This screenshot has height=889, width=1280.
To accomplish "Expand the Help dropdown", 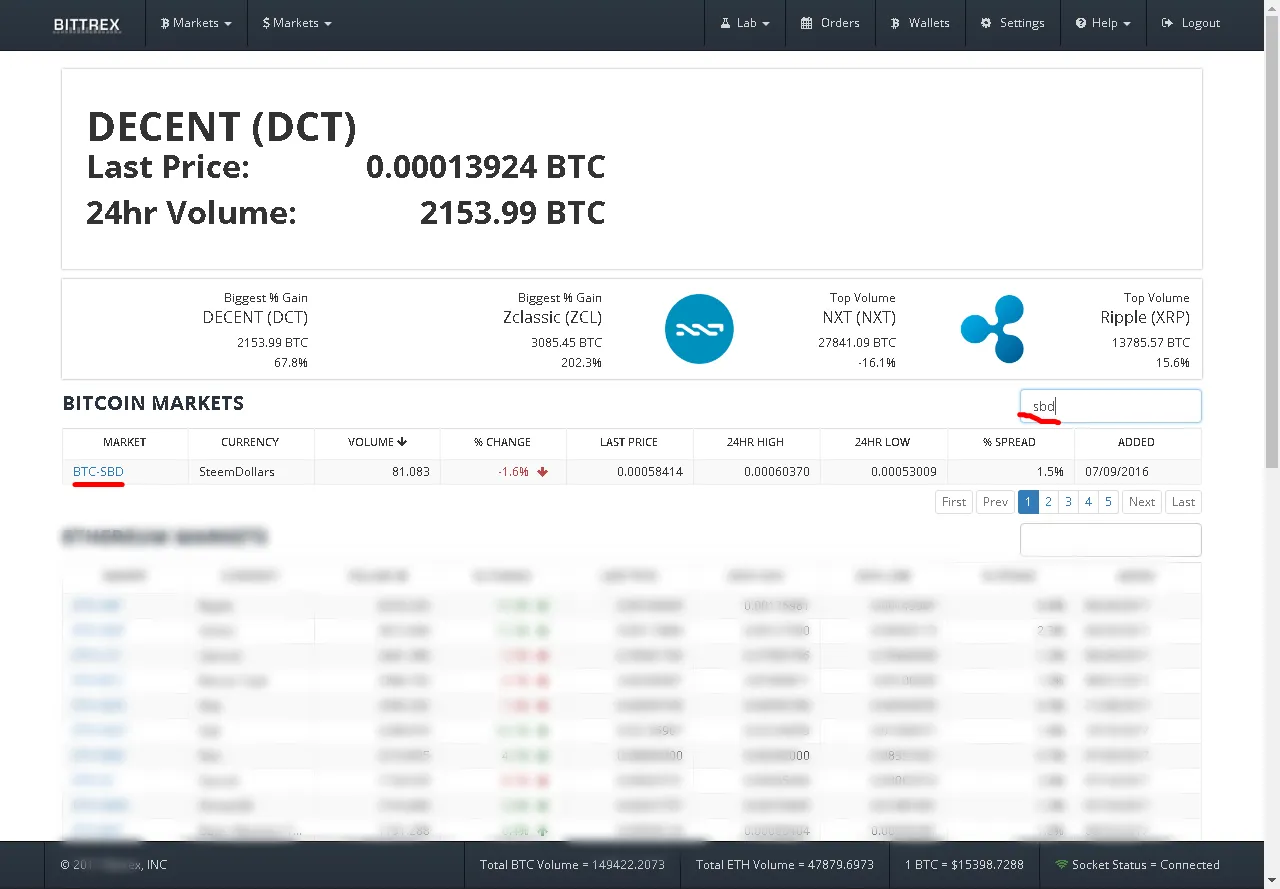I will point(1103,23).
